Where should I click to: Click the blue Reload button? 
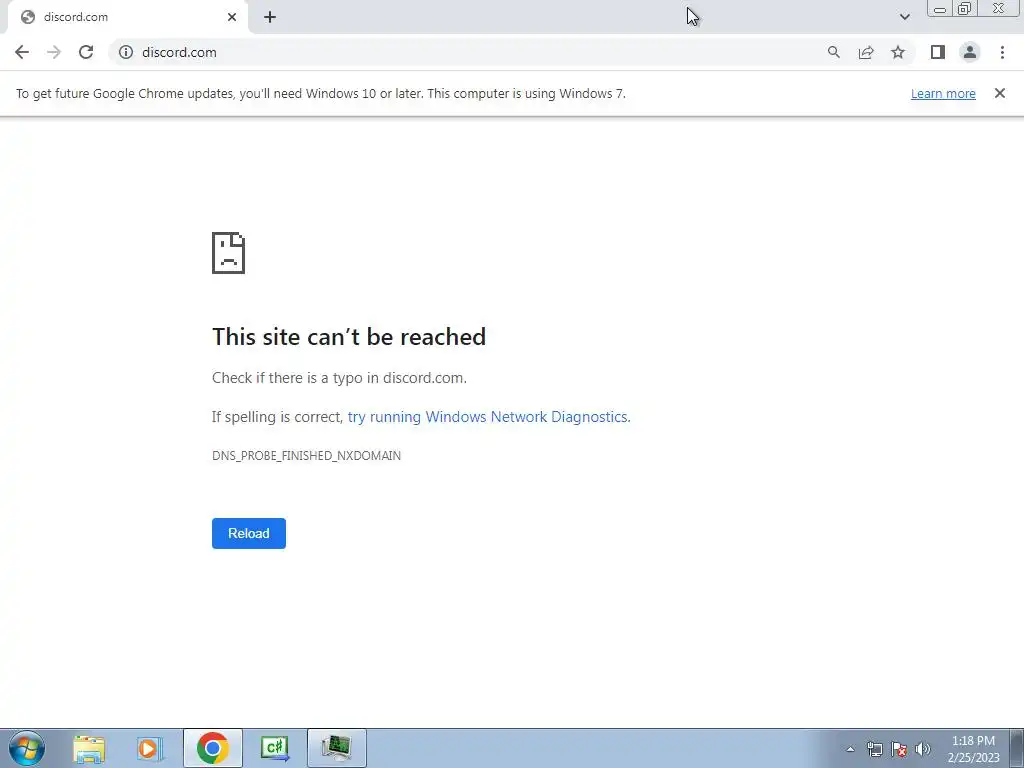coord(249,534)
